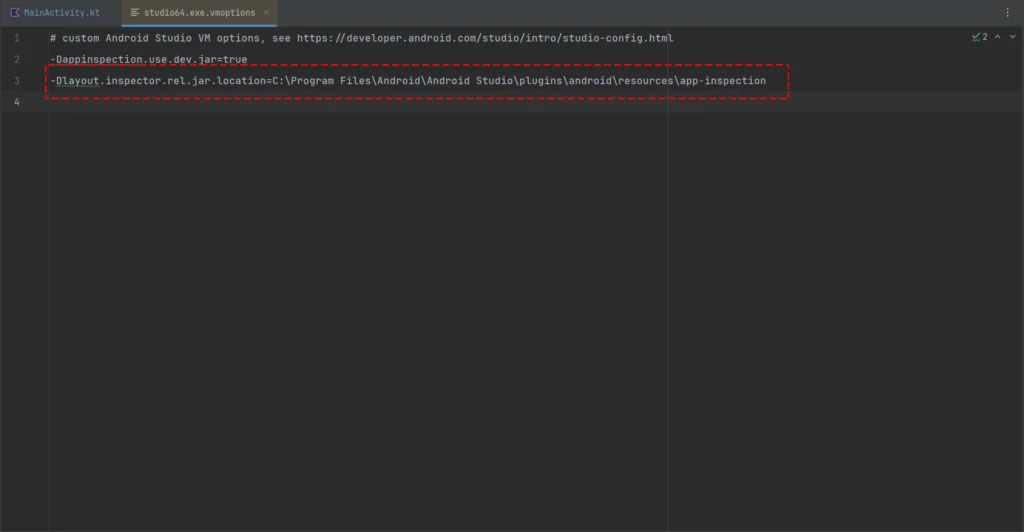Open the editor tabs options menu
The image size is (1024, 532).
tap(1007, 12)
